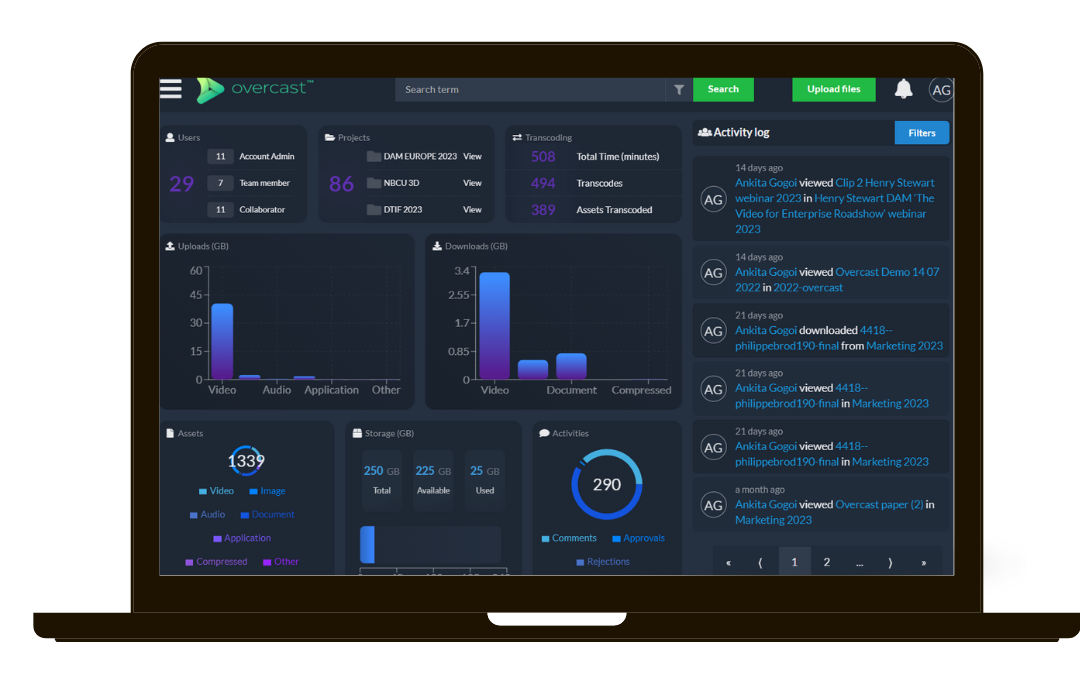Click the AG avatar beside Overcast Demo entry
The height and width of the screenshot is (675, 1080).
point(713,273)
